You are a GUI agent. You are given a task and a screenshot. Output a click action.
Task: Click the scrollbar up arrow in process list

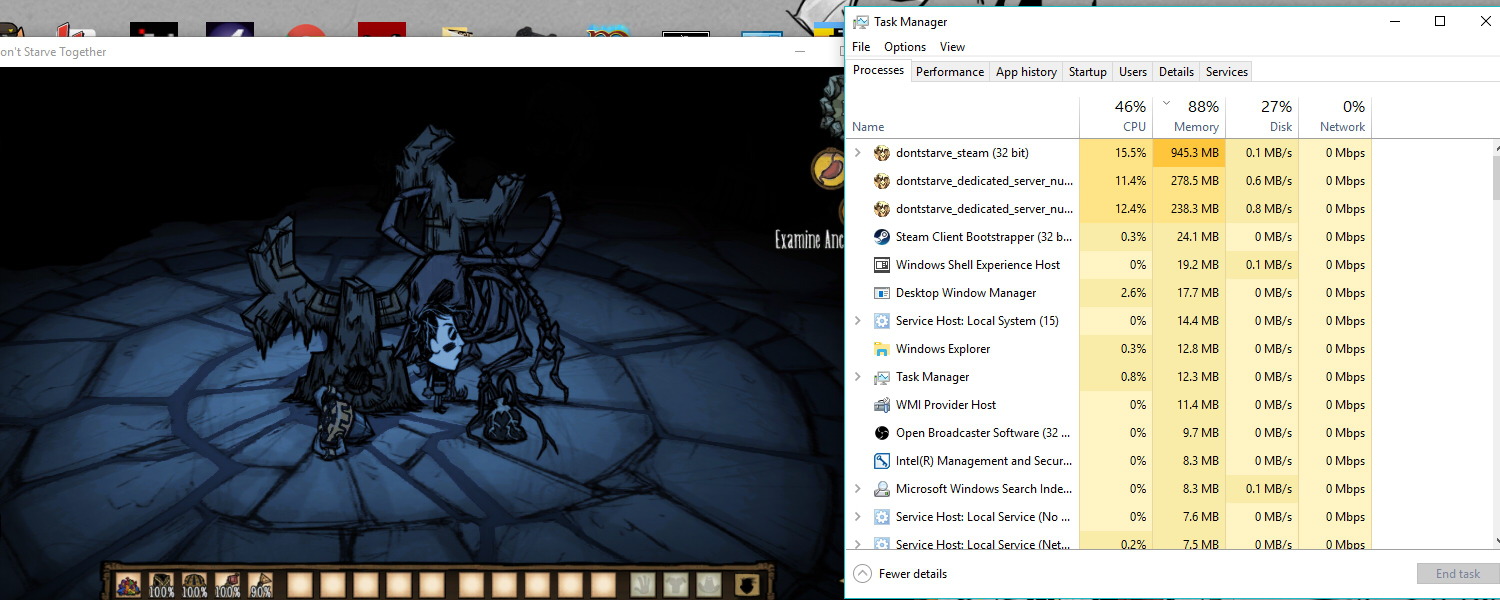click(1497, 147)
